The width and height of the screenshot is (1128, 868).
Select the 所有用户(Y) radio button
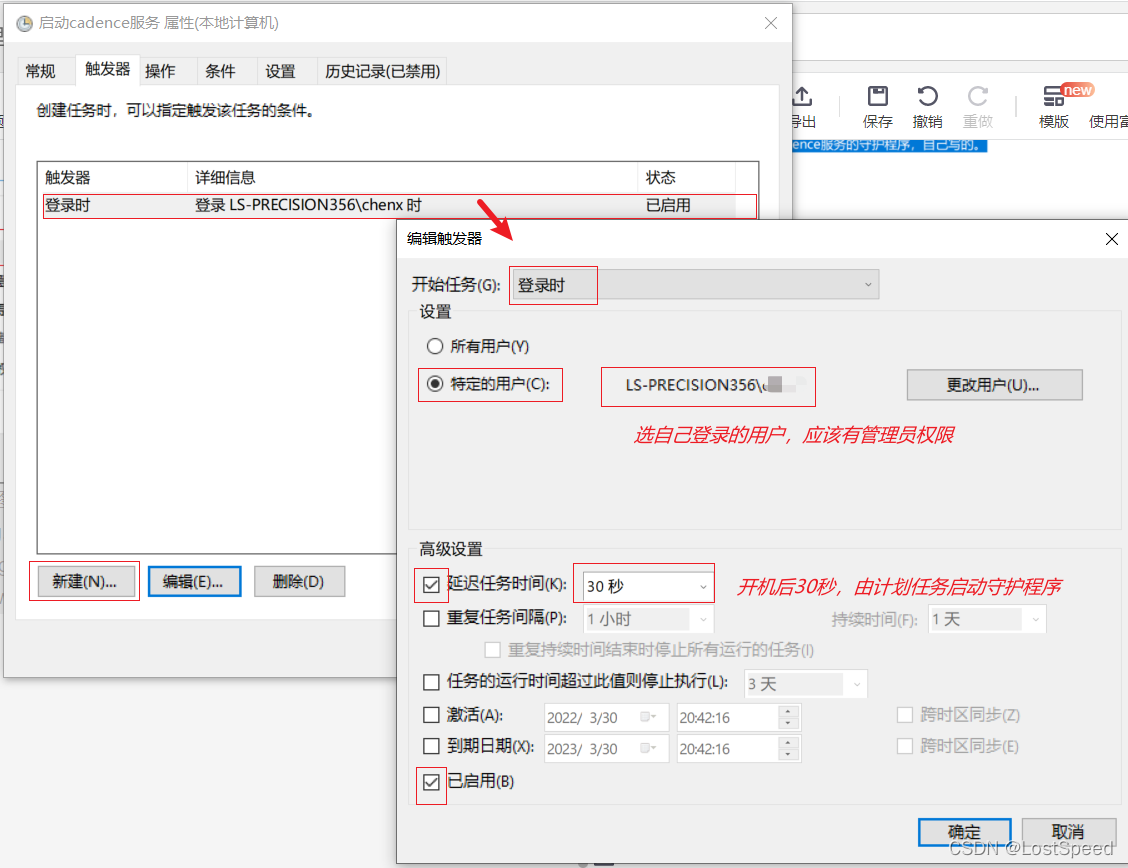[x=435, y=345]
